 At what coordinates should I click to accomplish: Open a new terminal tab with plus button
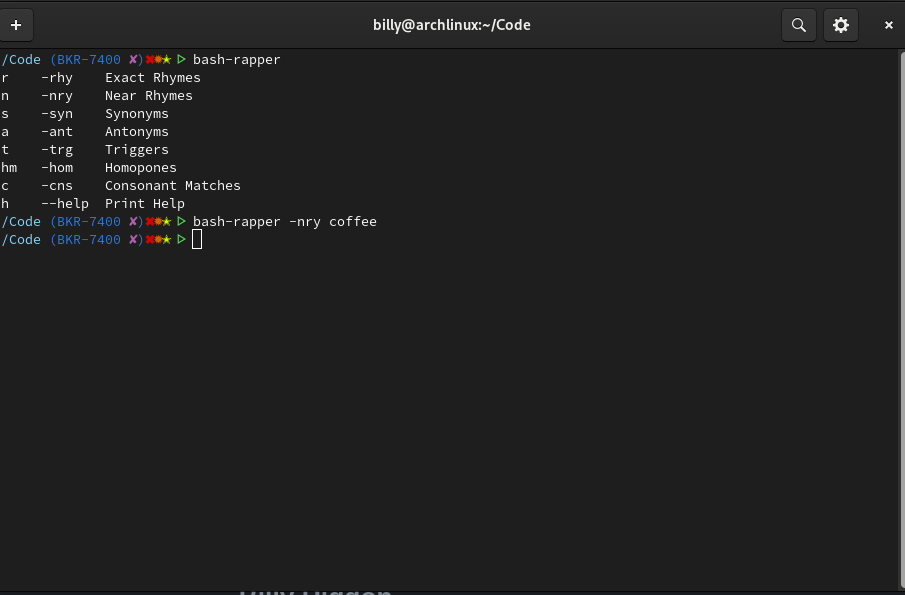coord(16,25)
